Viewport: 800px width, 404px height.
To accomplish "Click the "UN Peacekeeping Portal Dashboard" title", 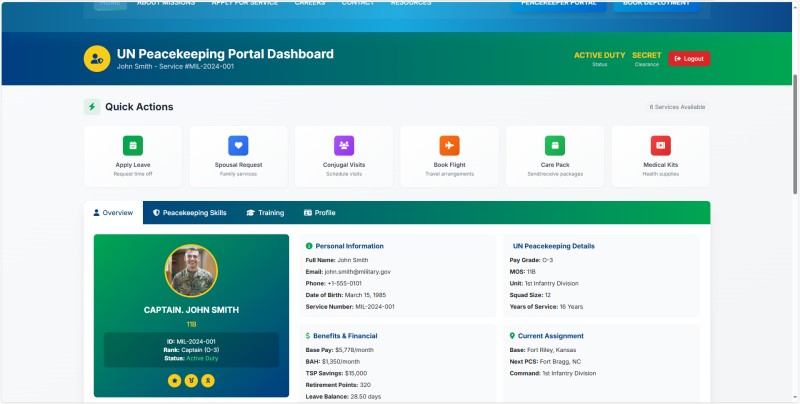I will [x=225, y=54].
